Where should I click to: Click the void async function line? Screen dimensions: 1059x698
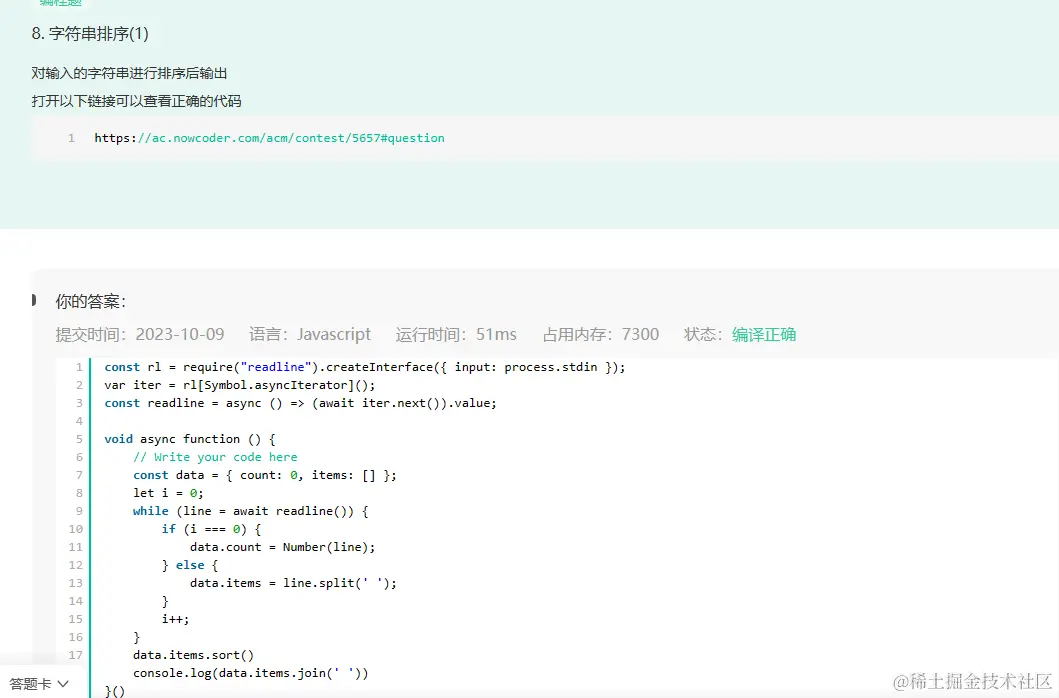tap(190, 439)
